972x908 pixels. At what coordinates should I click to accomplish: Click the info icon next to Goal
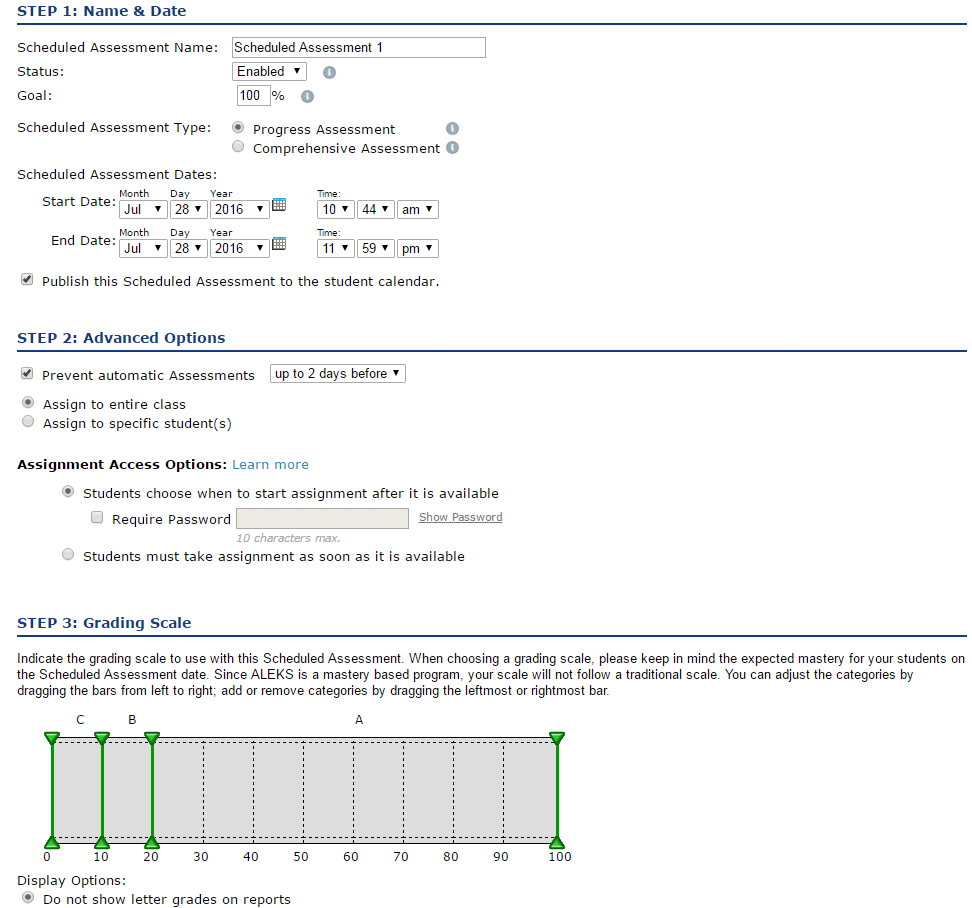tap(307, 97)
